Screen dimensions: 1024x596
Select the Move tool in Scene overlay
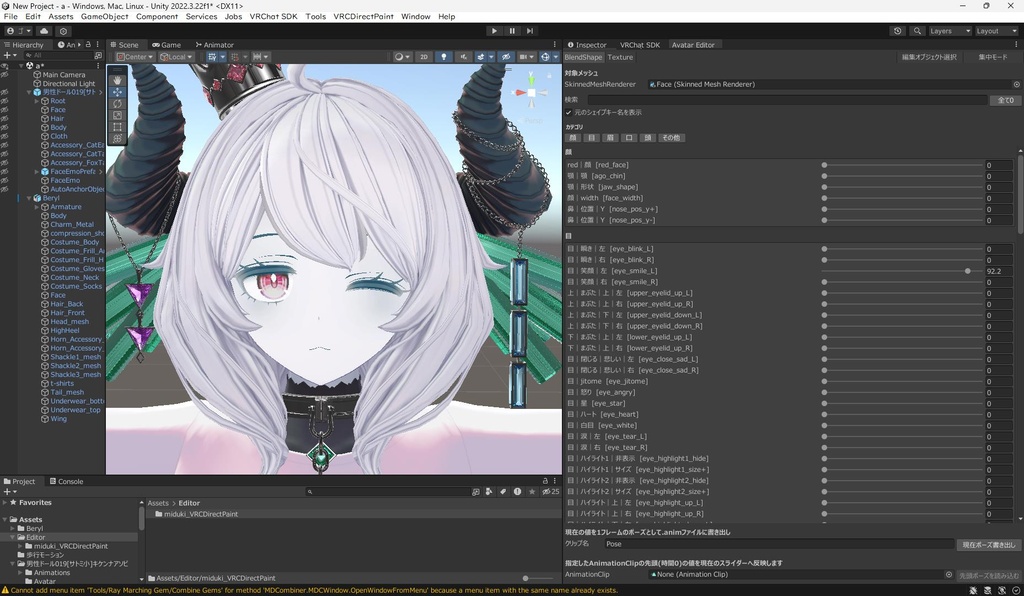[118, 92]
